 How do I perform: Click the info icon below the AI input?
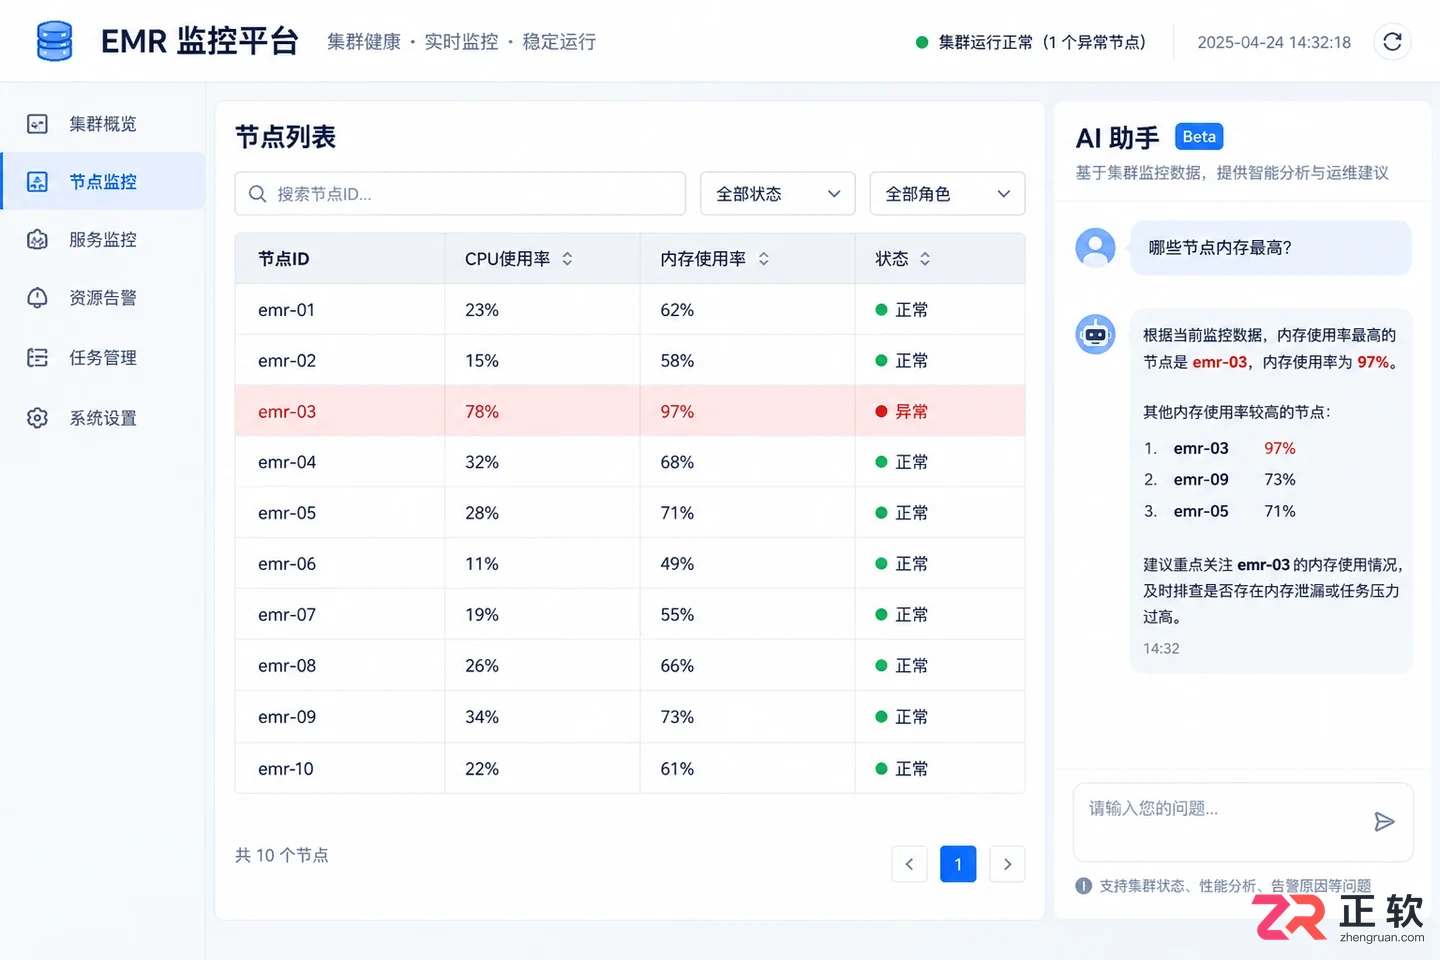(x=1083, y=886)
